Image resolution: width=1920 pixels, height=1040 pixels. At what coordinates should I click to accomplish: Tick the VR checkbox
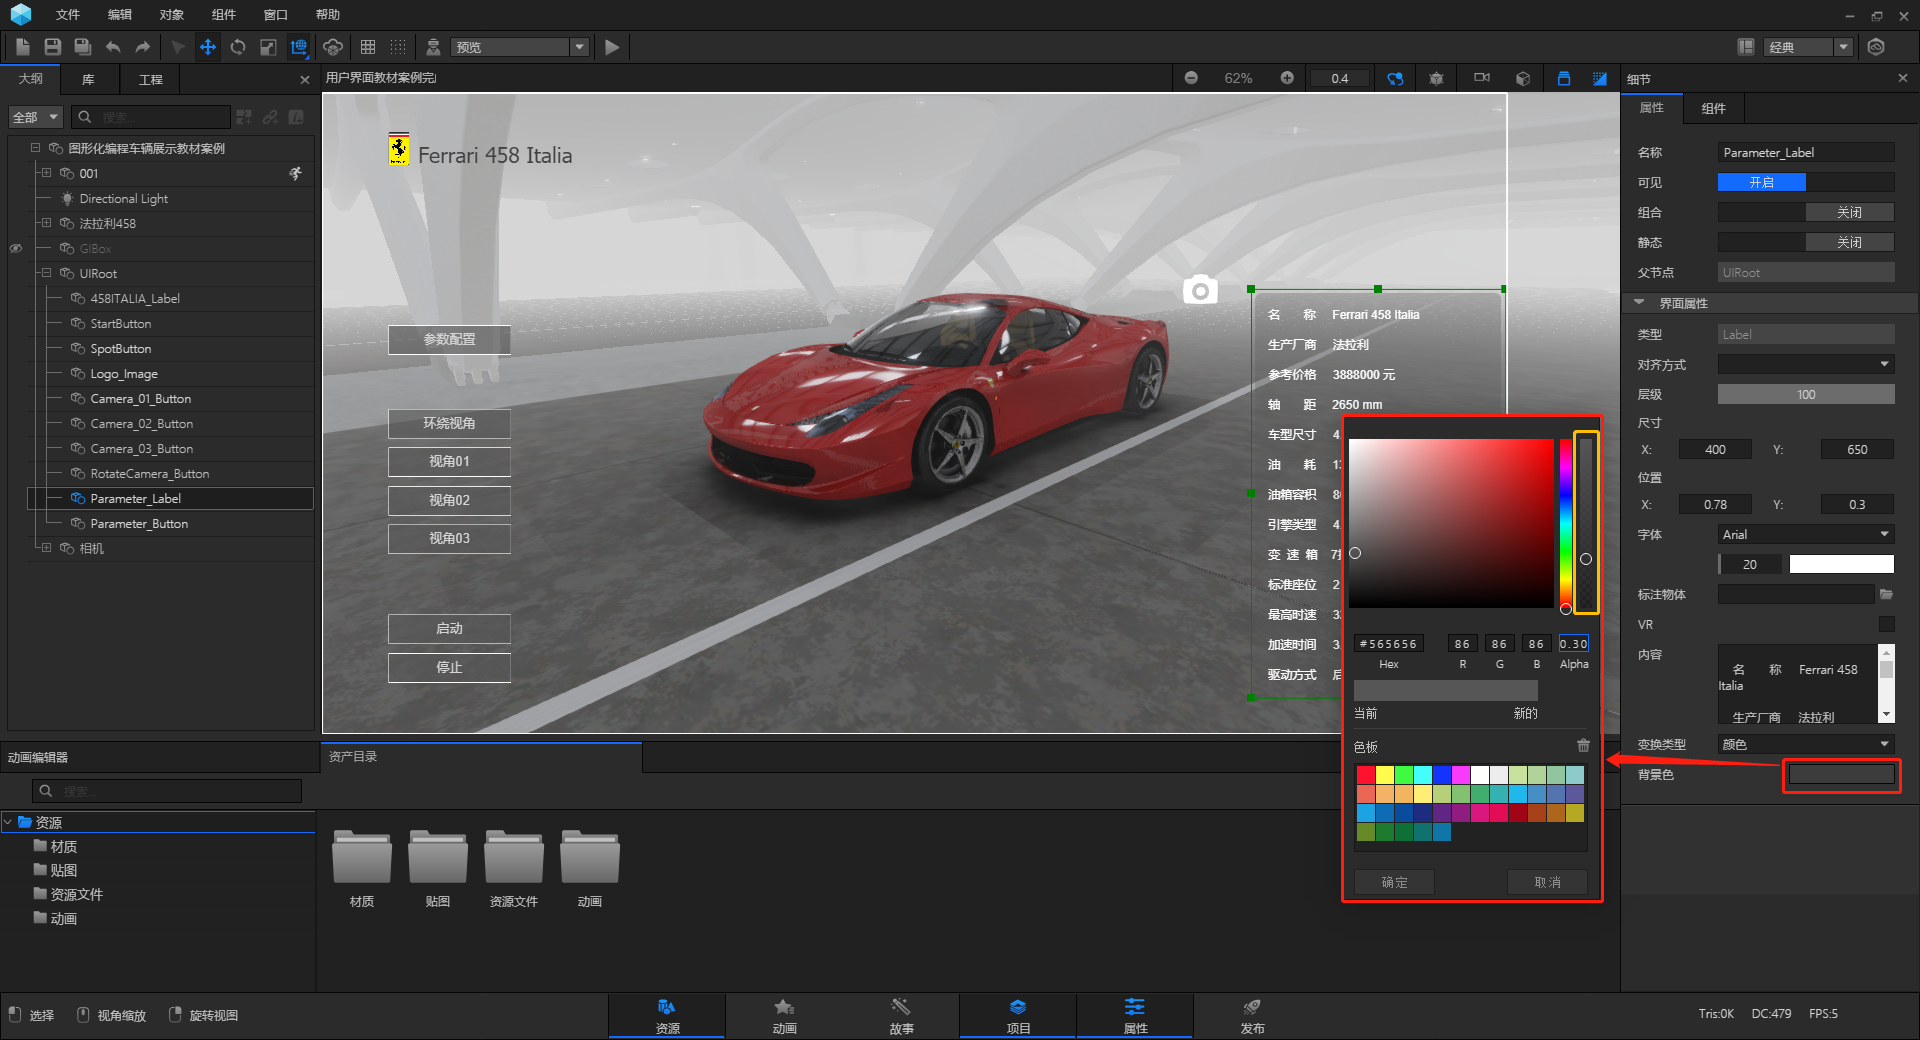[1886, 624]
